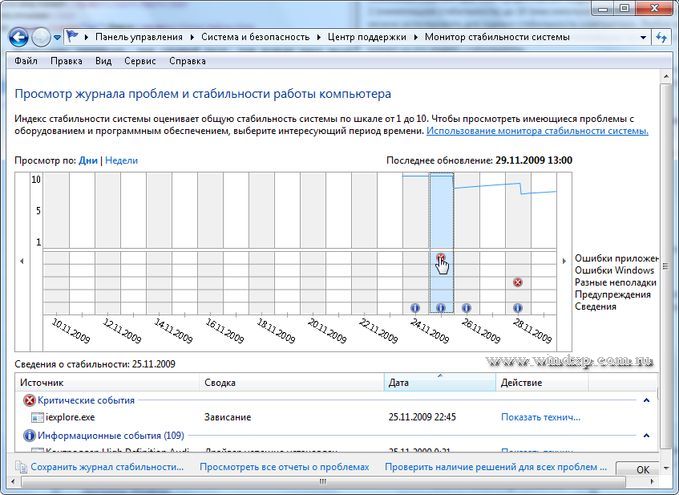The width and height of the screenshot is (679, 495).
Task: Select the Центр поддержки breadcrumb
Action: tap(367, 37)
